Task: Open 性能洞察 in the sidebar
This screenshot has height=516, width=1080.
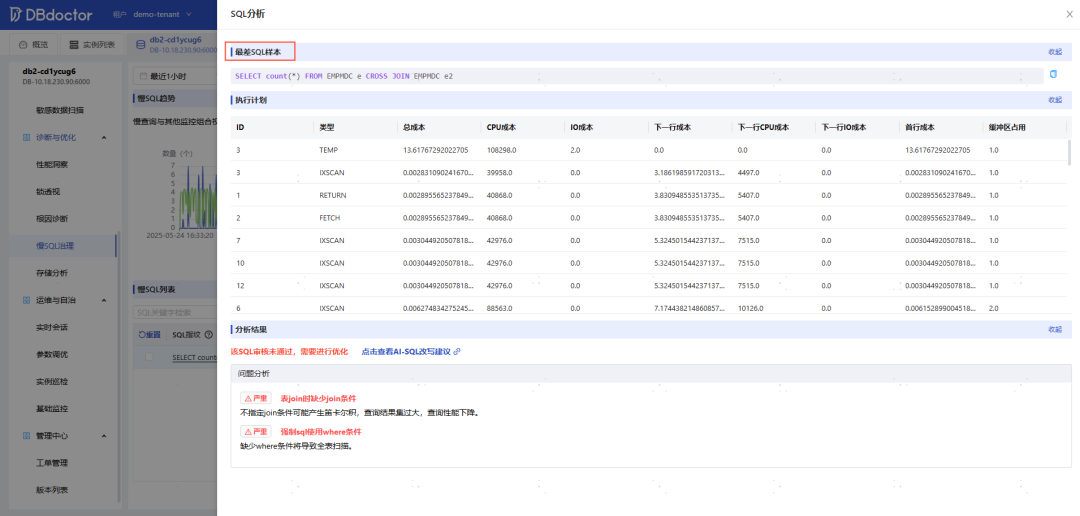Action: coord(52,165)
